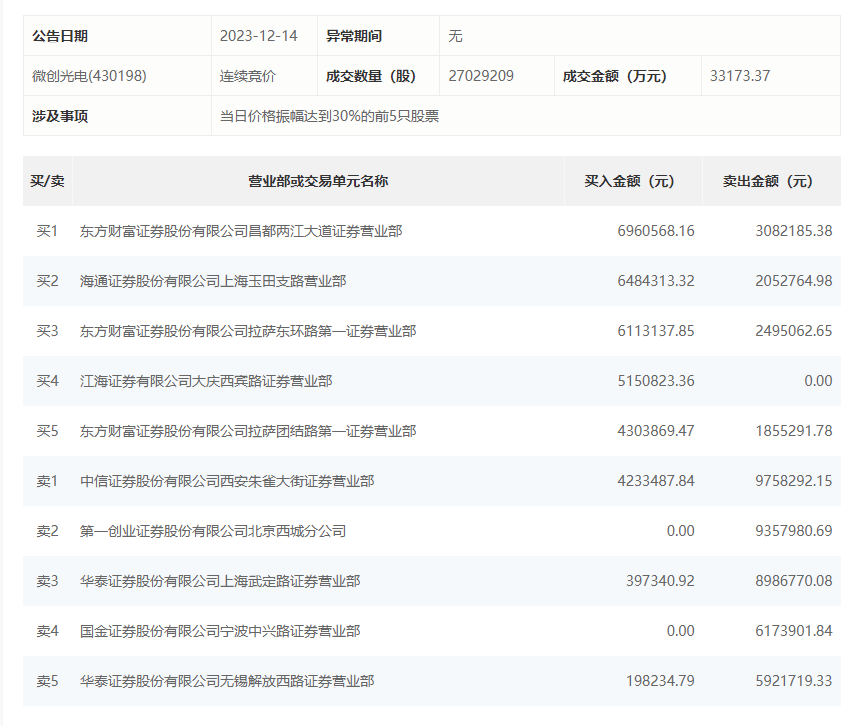Select 东方财富证券昌都两江大道证券营业部 row name
Viewport: 857px width, 726px height.
pos(241,231)
